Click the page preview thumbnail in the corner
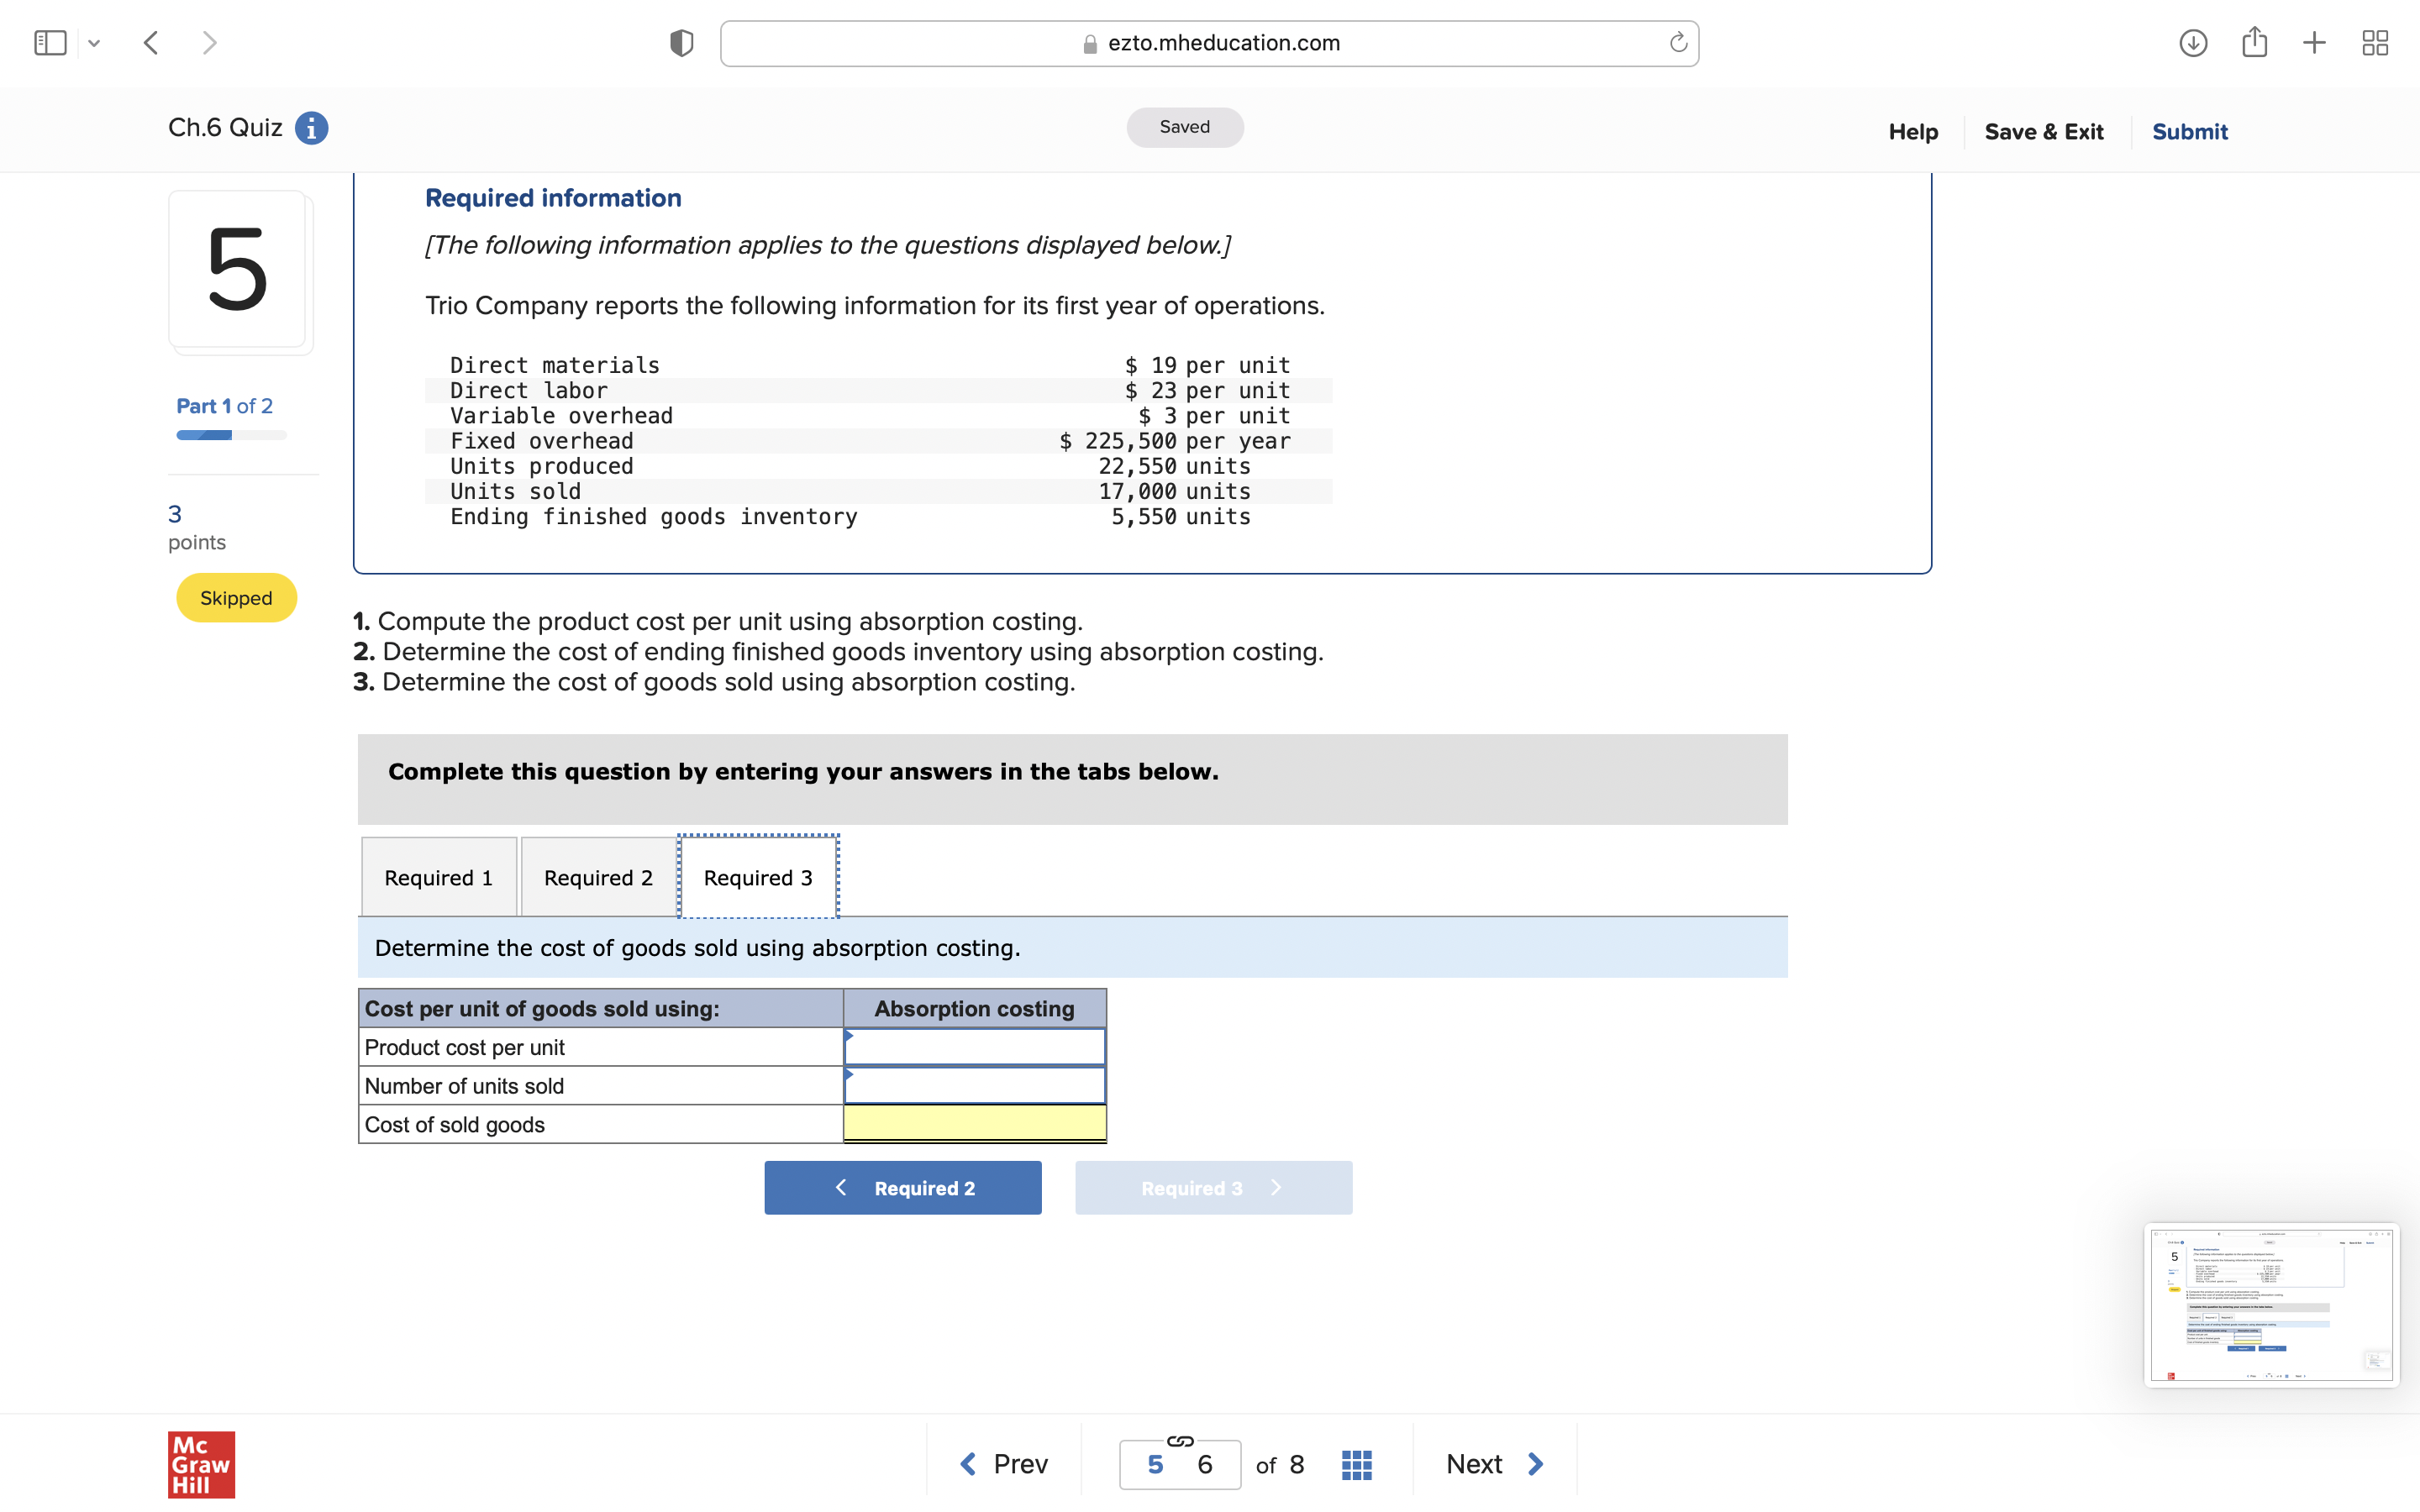The height and width of the screenshot is (1512, 2420). (x=2271, y=1305)
